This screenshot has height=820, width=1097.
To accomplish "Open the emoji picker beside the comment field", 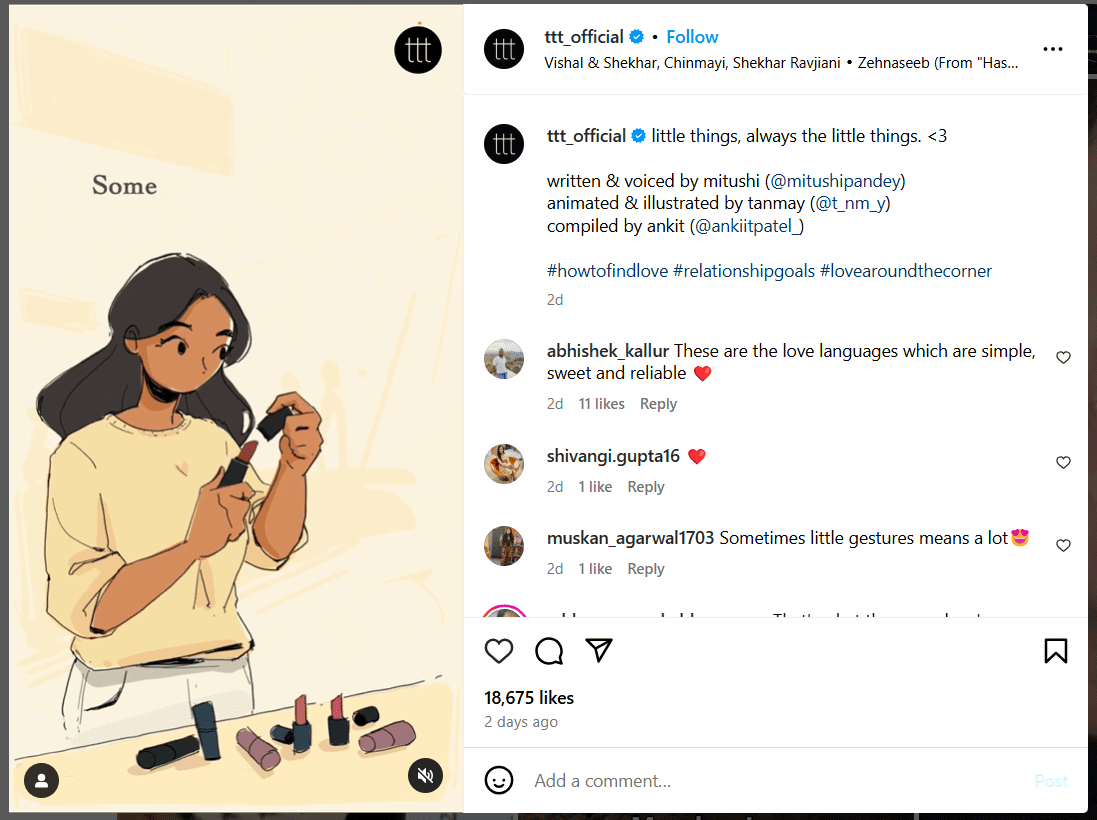I will tap(498, 781).
